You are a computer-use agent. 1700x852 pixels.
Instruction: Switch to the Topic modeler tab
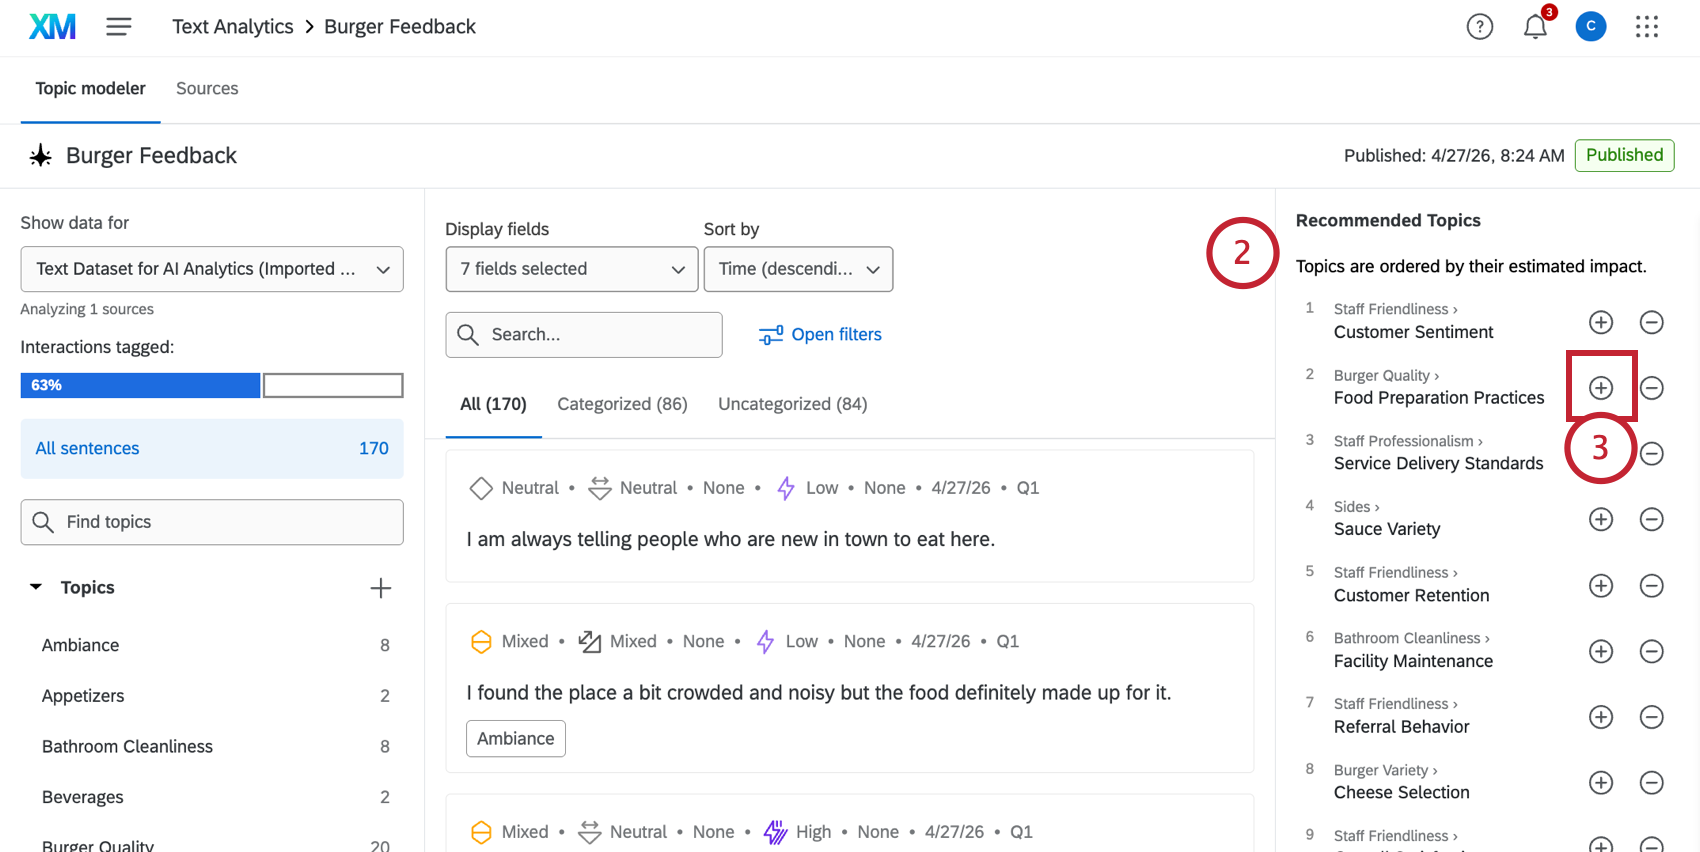pyautogui.click(x=91, y=89)
